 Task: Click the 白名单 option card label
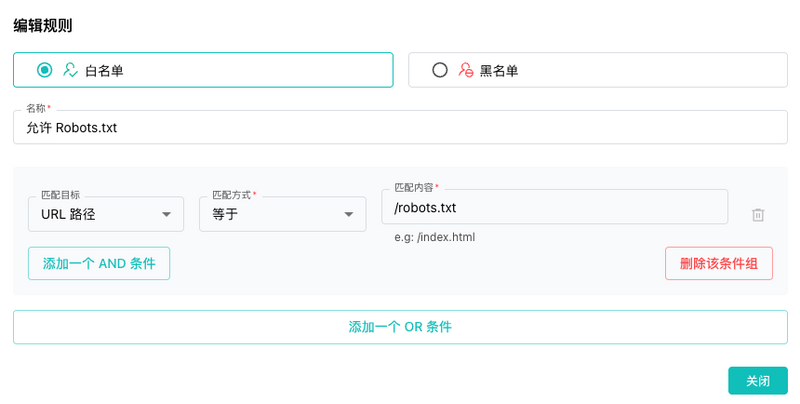point(104,70)
